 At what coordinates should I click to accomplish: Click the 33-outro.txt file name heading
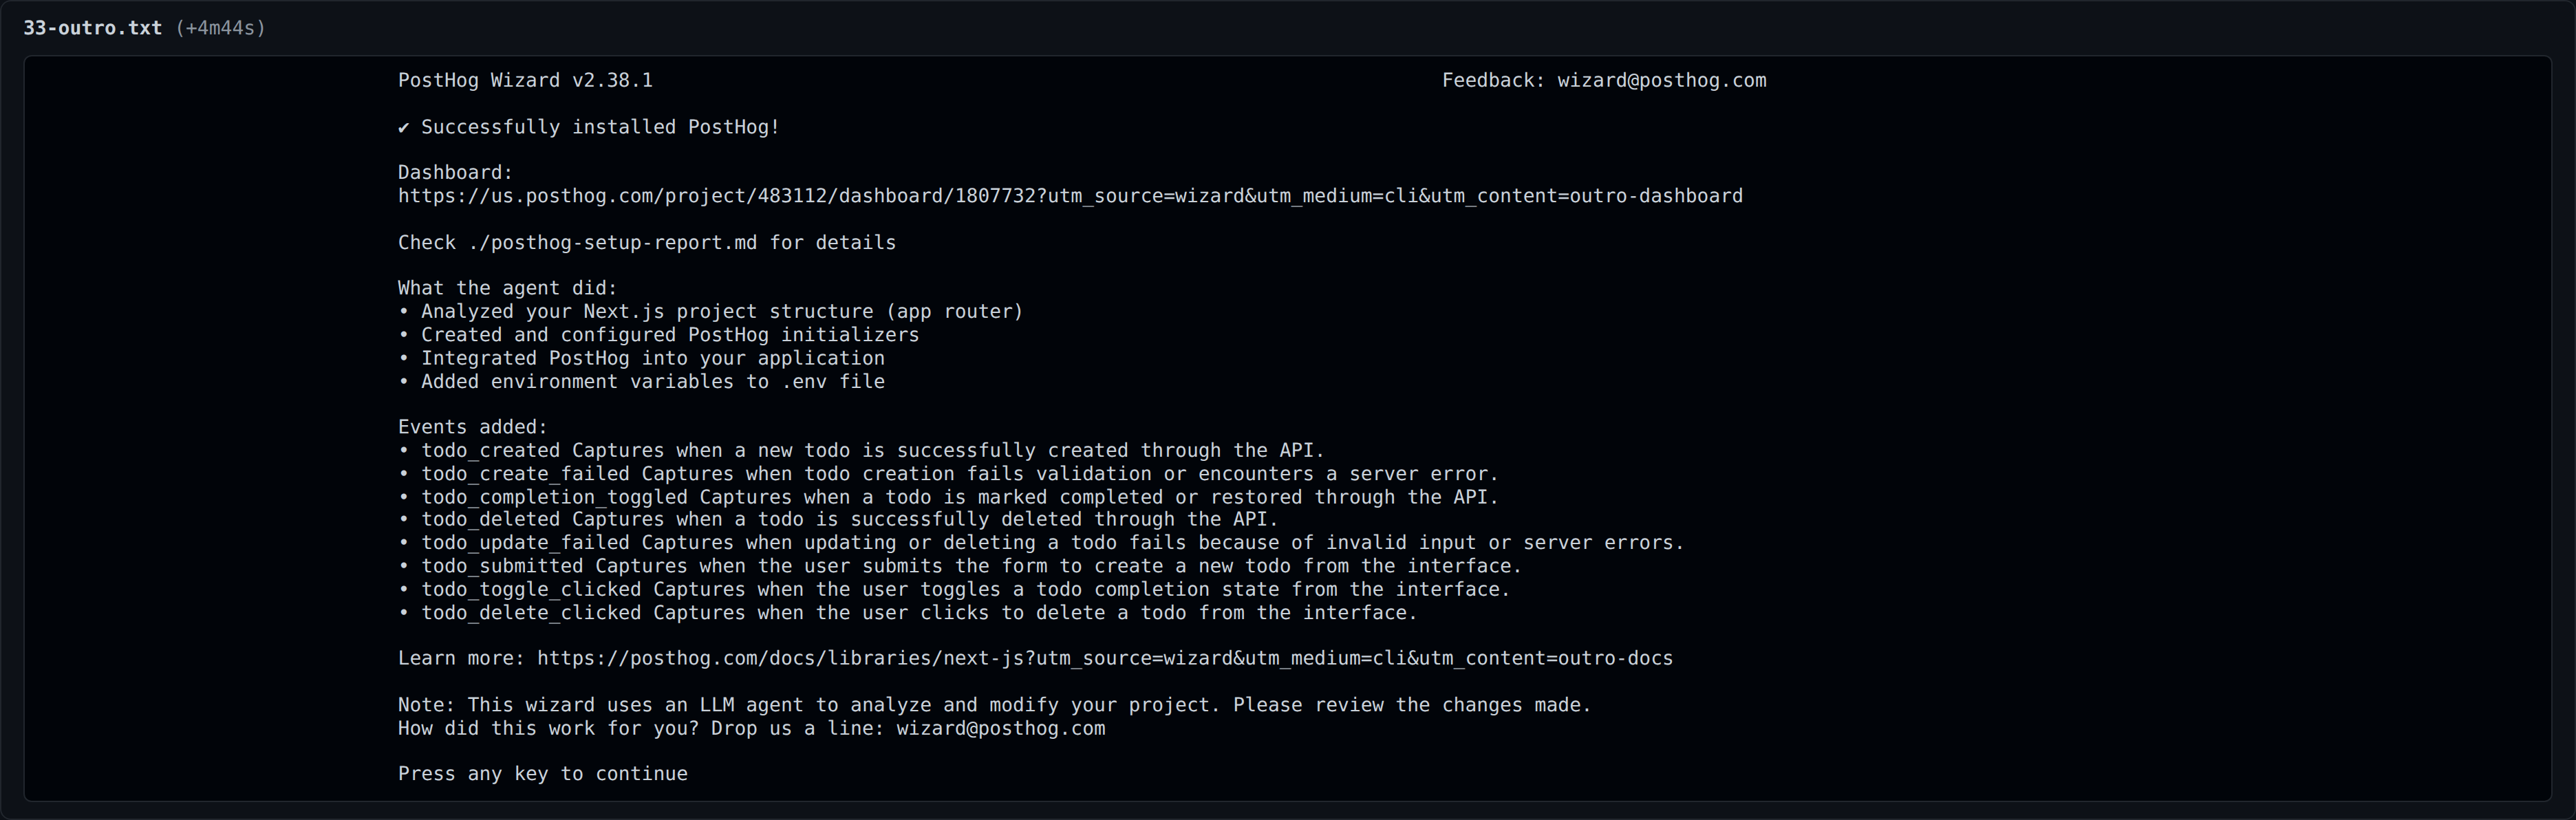92,28
